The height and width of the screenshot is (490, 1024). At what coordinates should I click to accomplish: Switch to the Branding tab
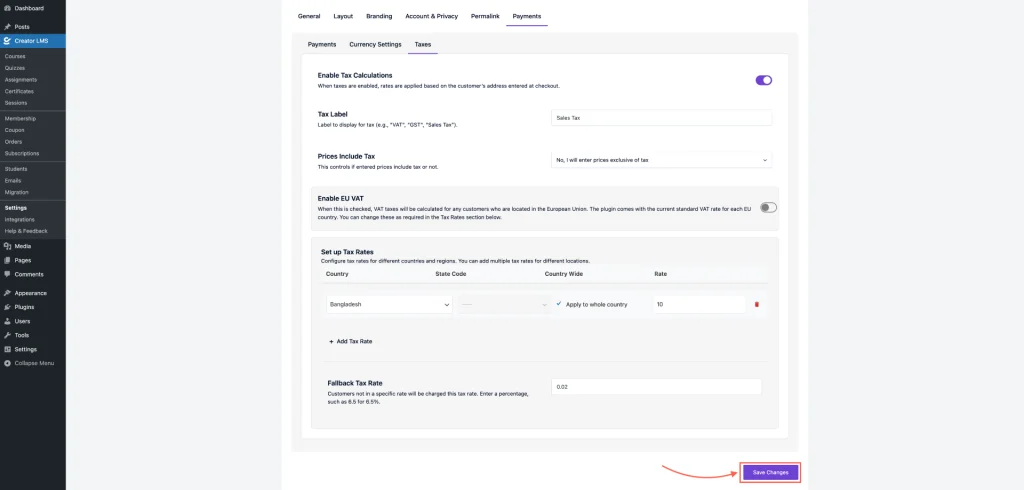[x=379, y=16]
